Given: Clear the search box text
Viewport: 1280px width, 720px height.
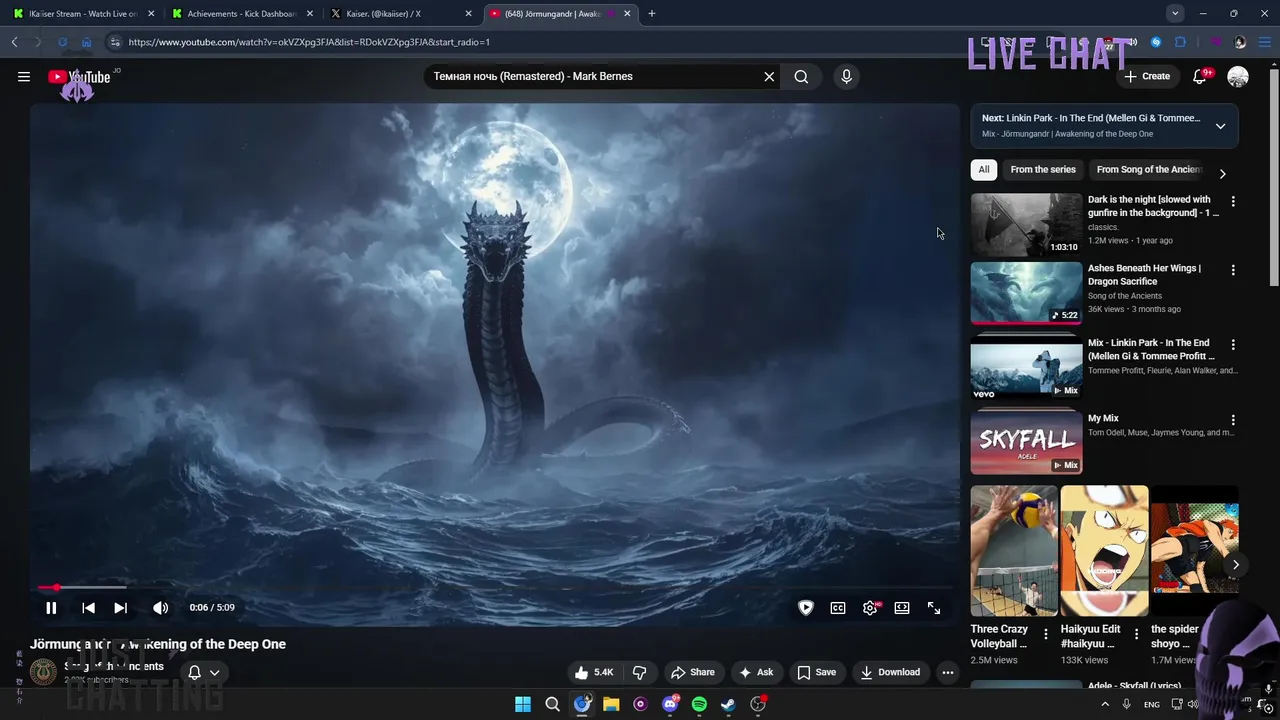Looking at the screenshot, I should pyautogui.click(x=769, y=77).
